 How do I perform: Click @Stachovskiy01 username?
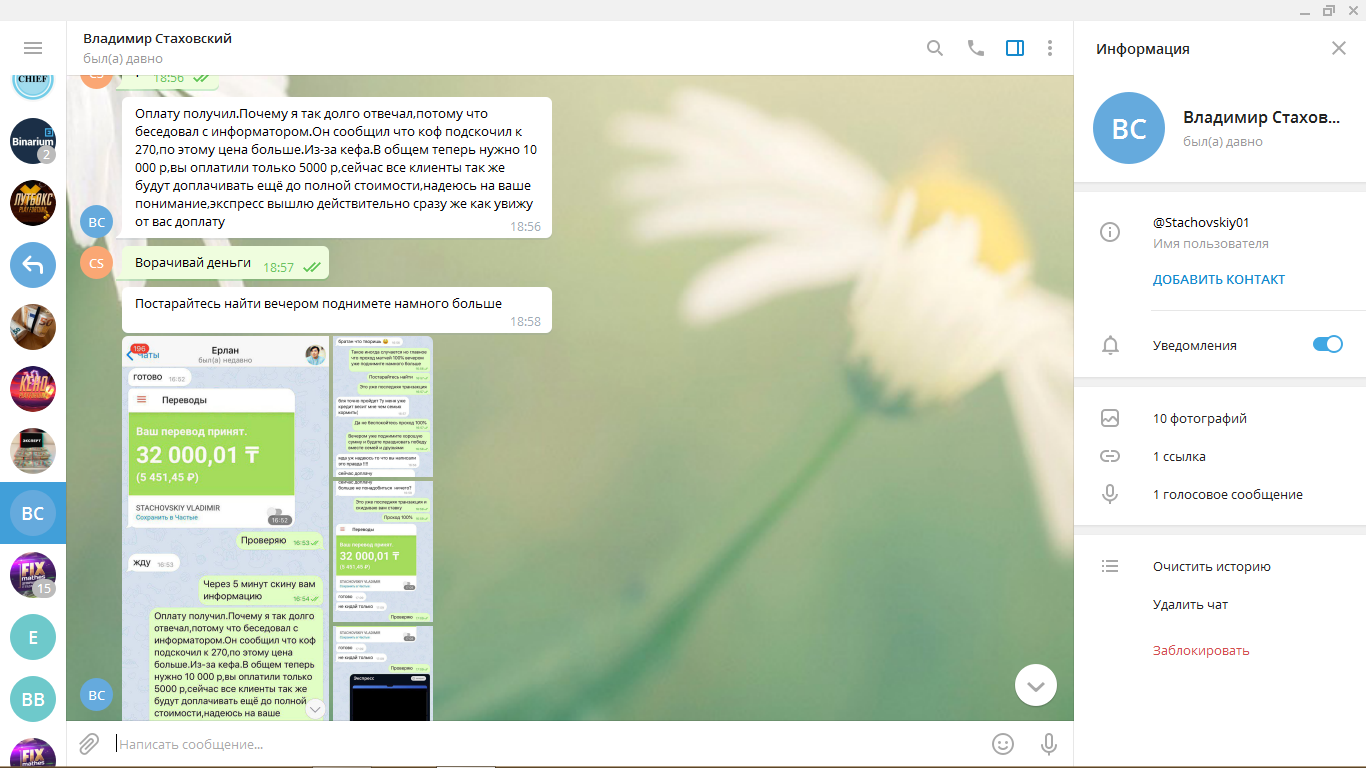pos(1201,223)
